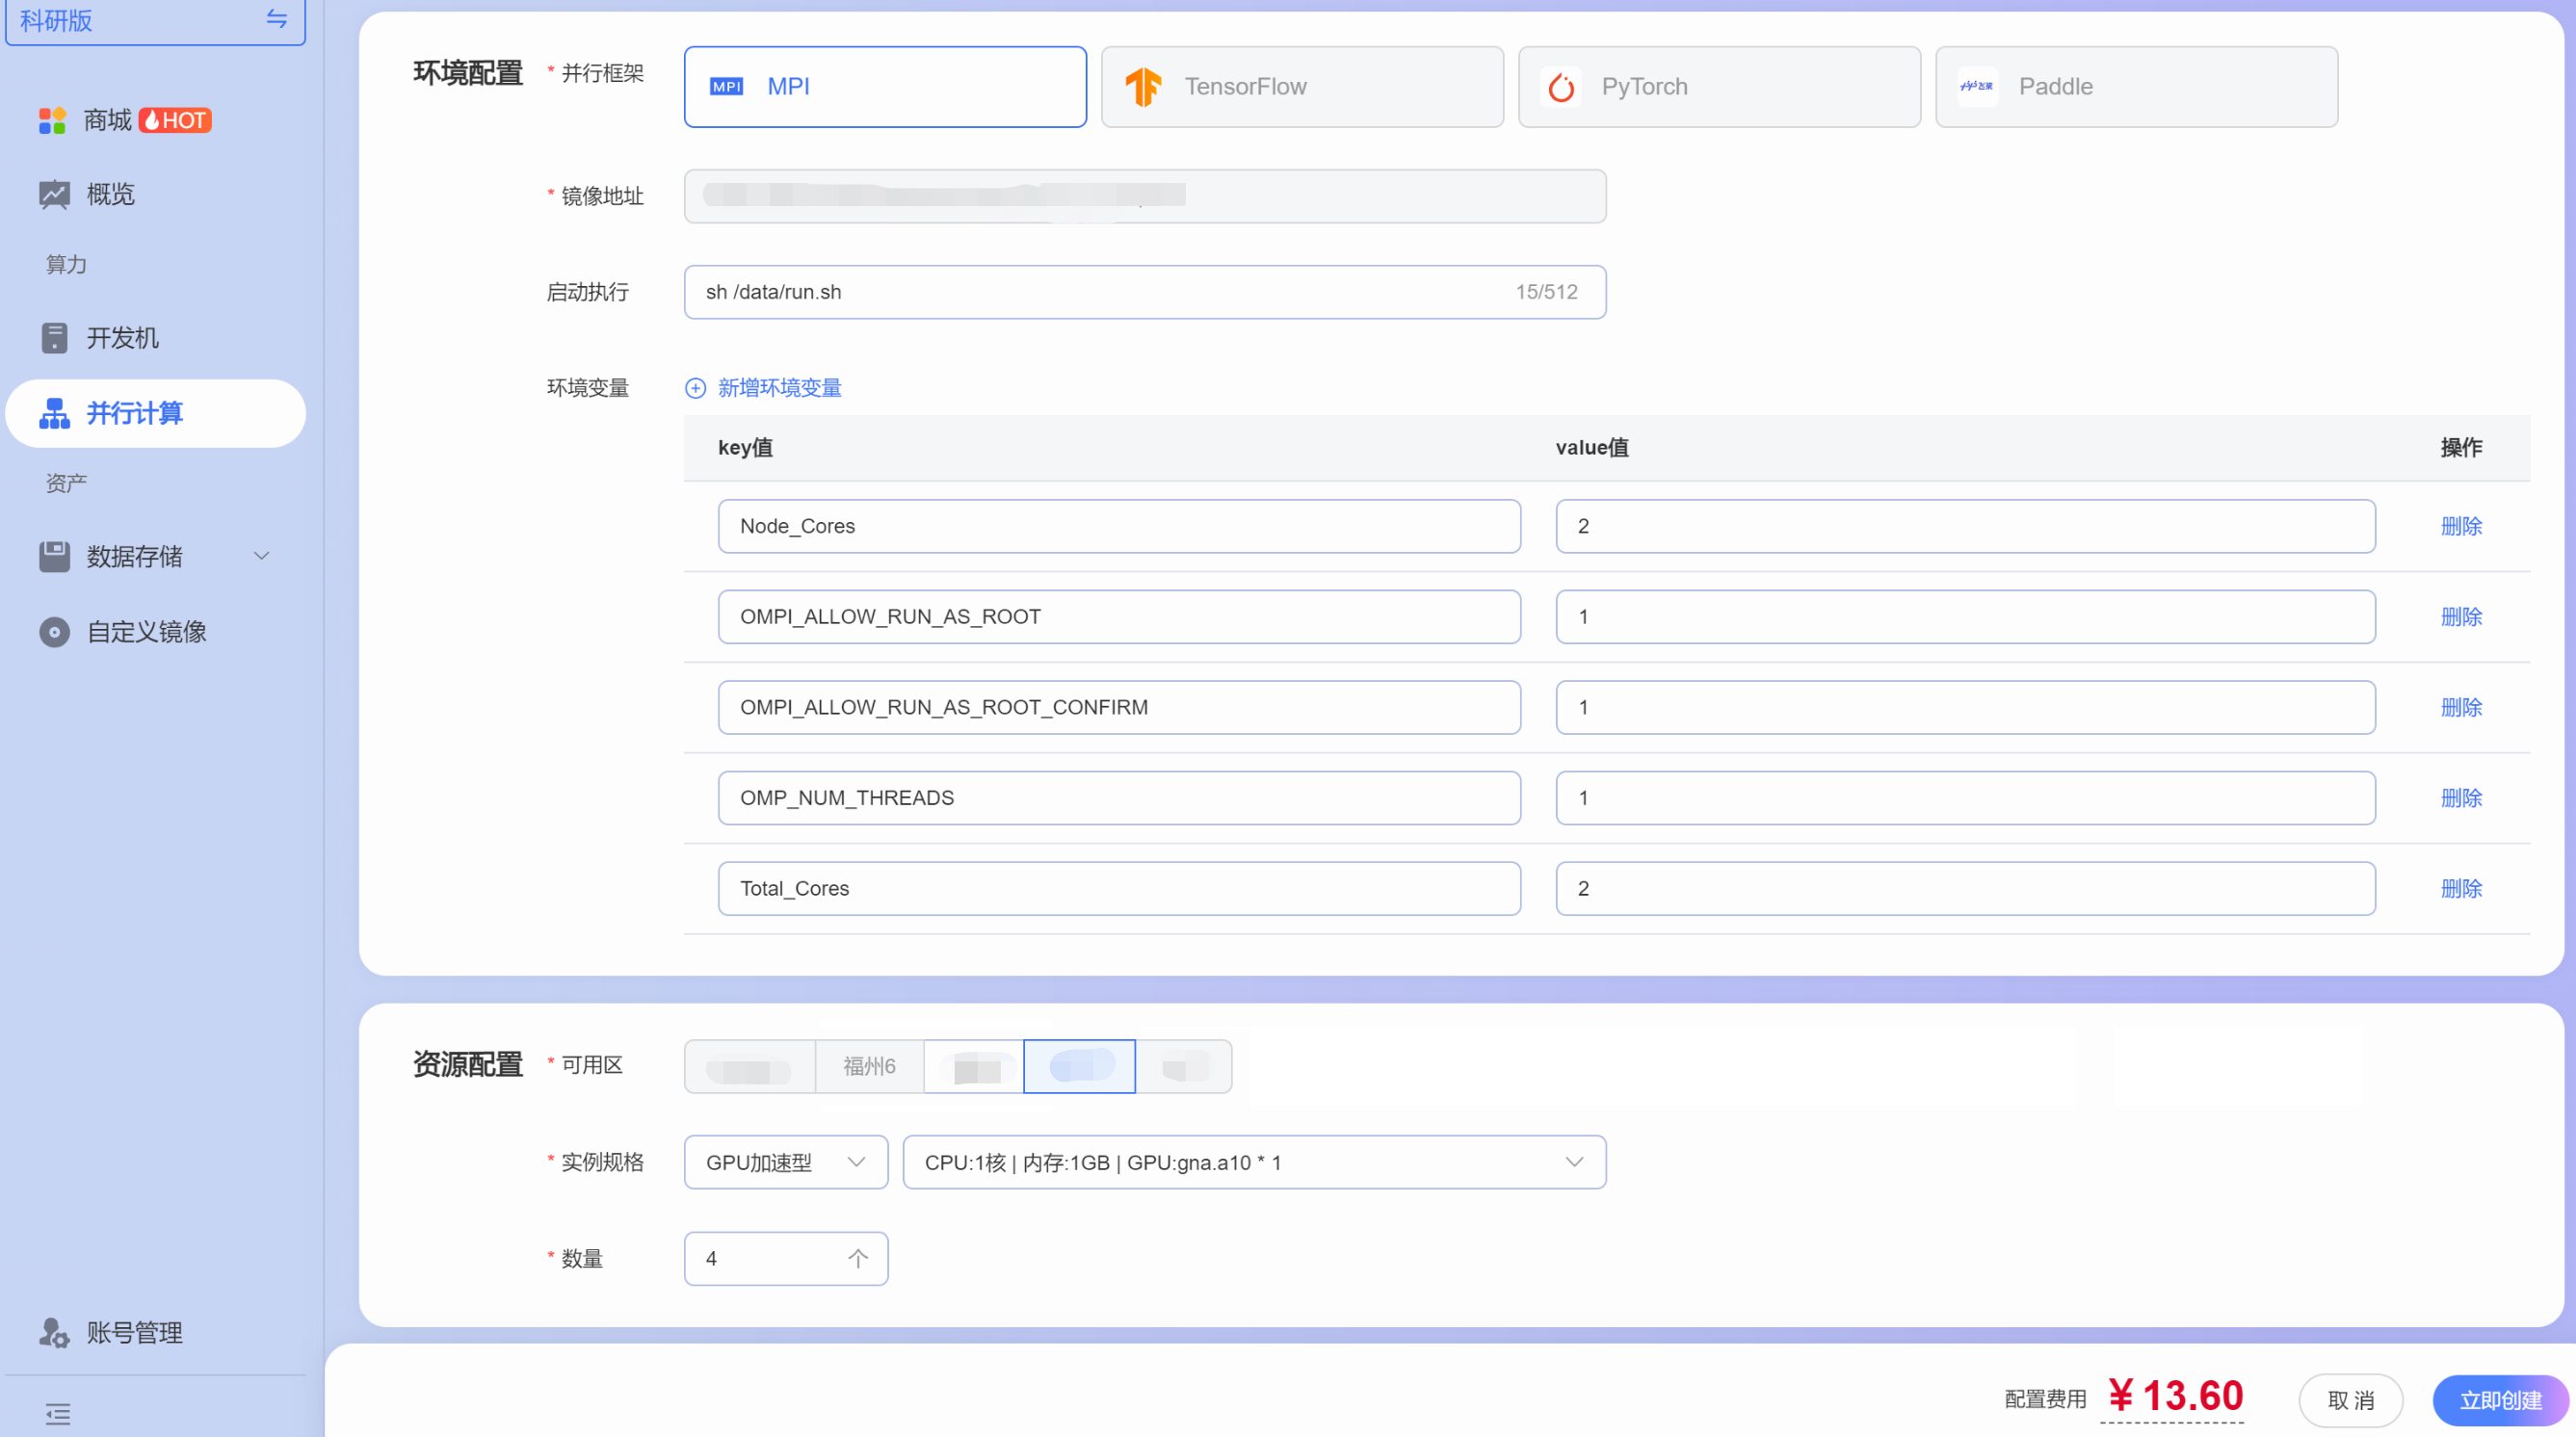Click the 新增环境变量 link
The image size is (2576, 1437).
click(x=779, y=388)
